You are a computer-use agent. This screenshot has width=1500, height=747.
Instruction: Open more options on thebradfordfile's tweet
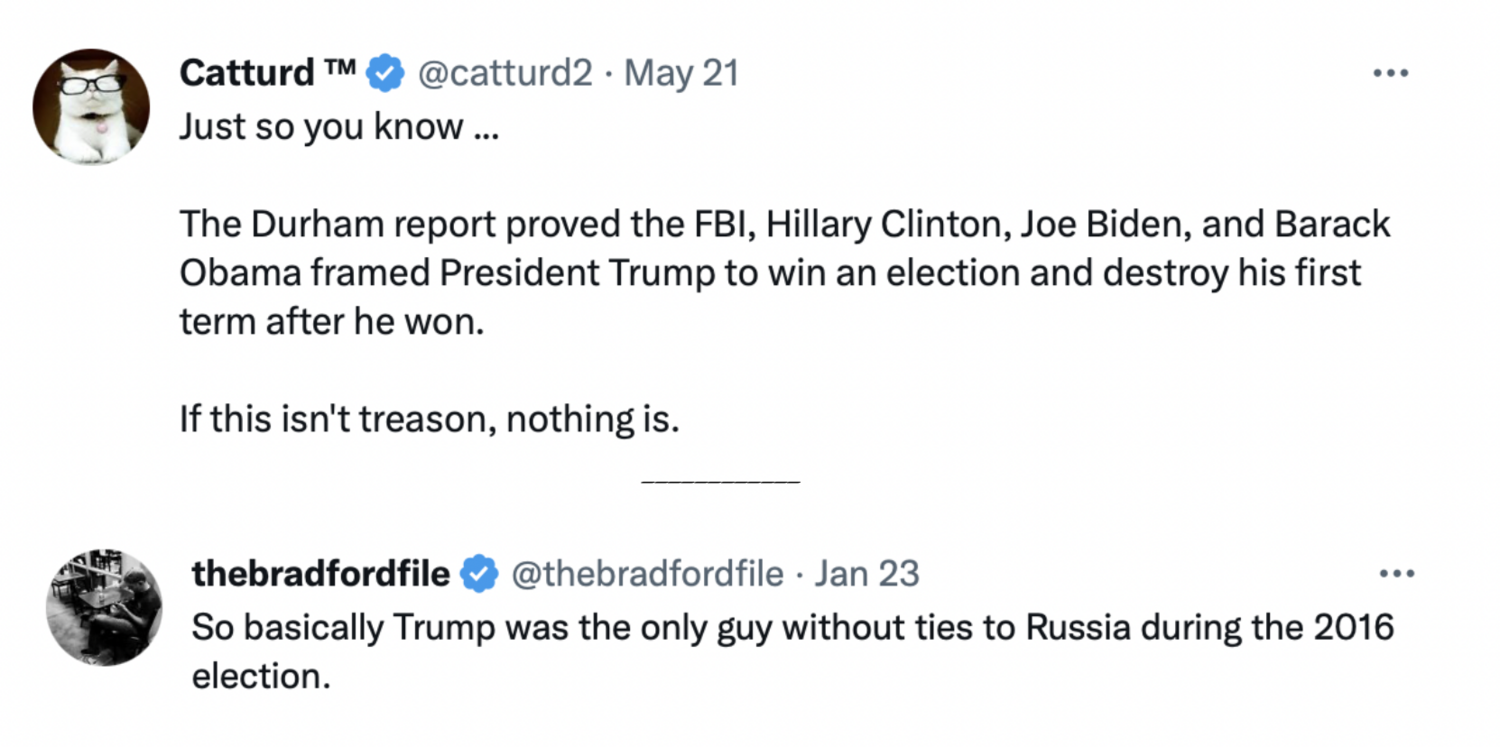tap(1396, 574)
